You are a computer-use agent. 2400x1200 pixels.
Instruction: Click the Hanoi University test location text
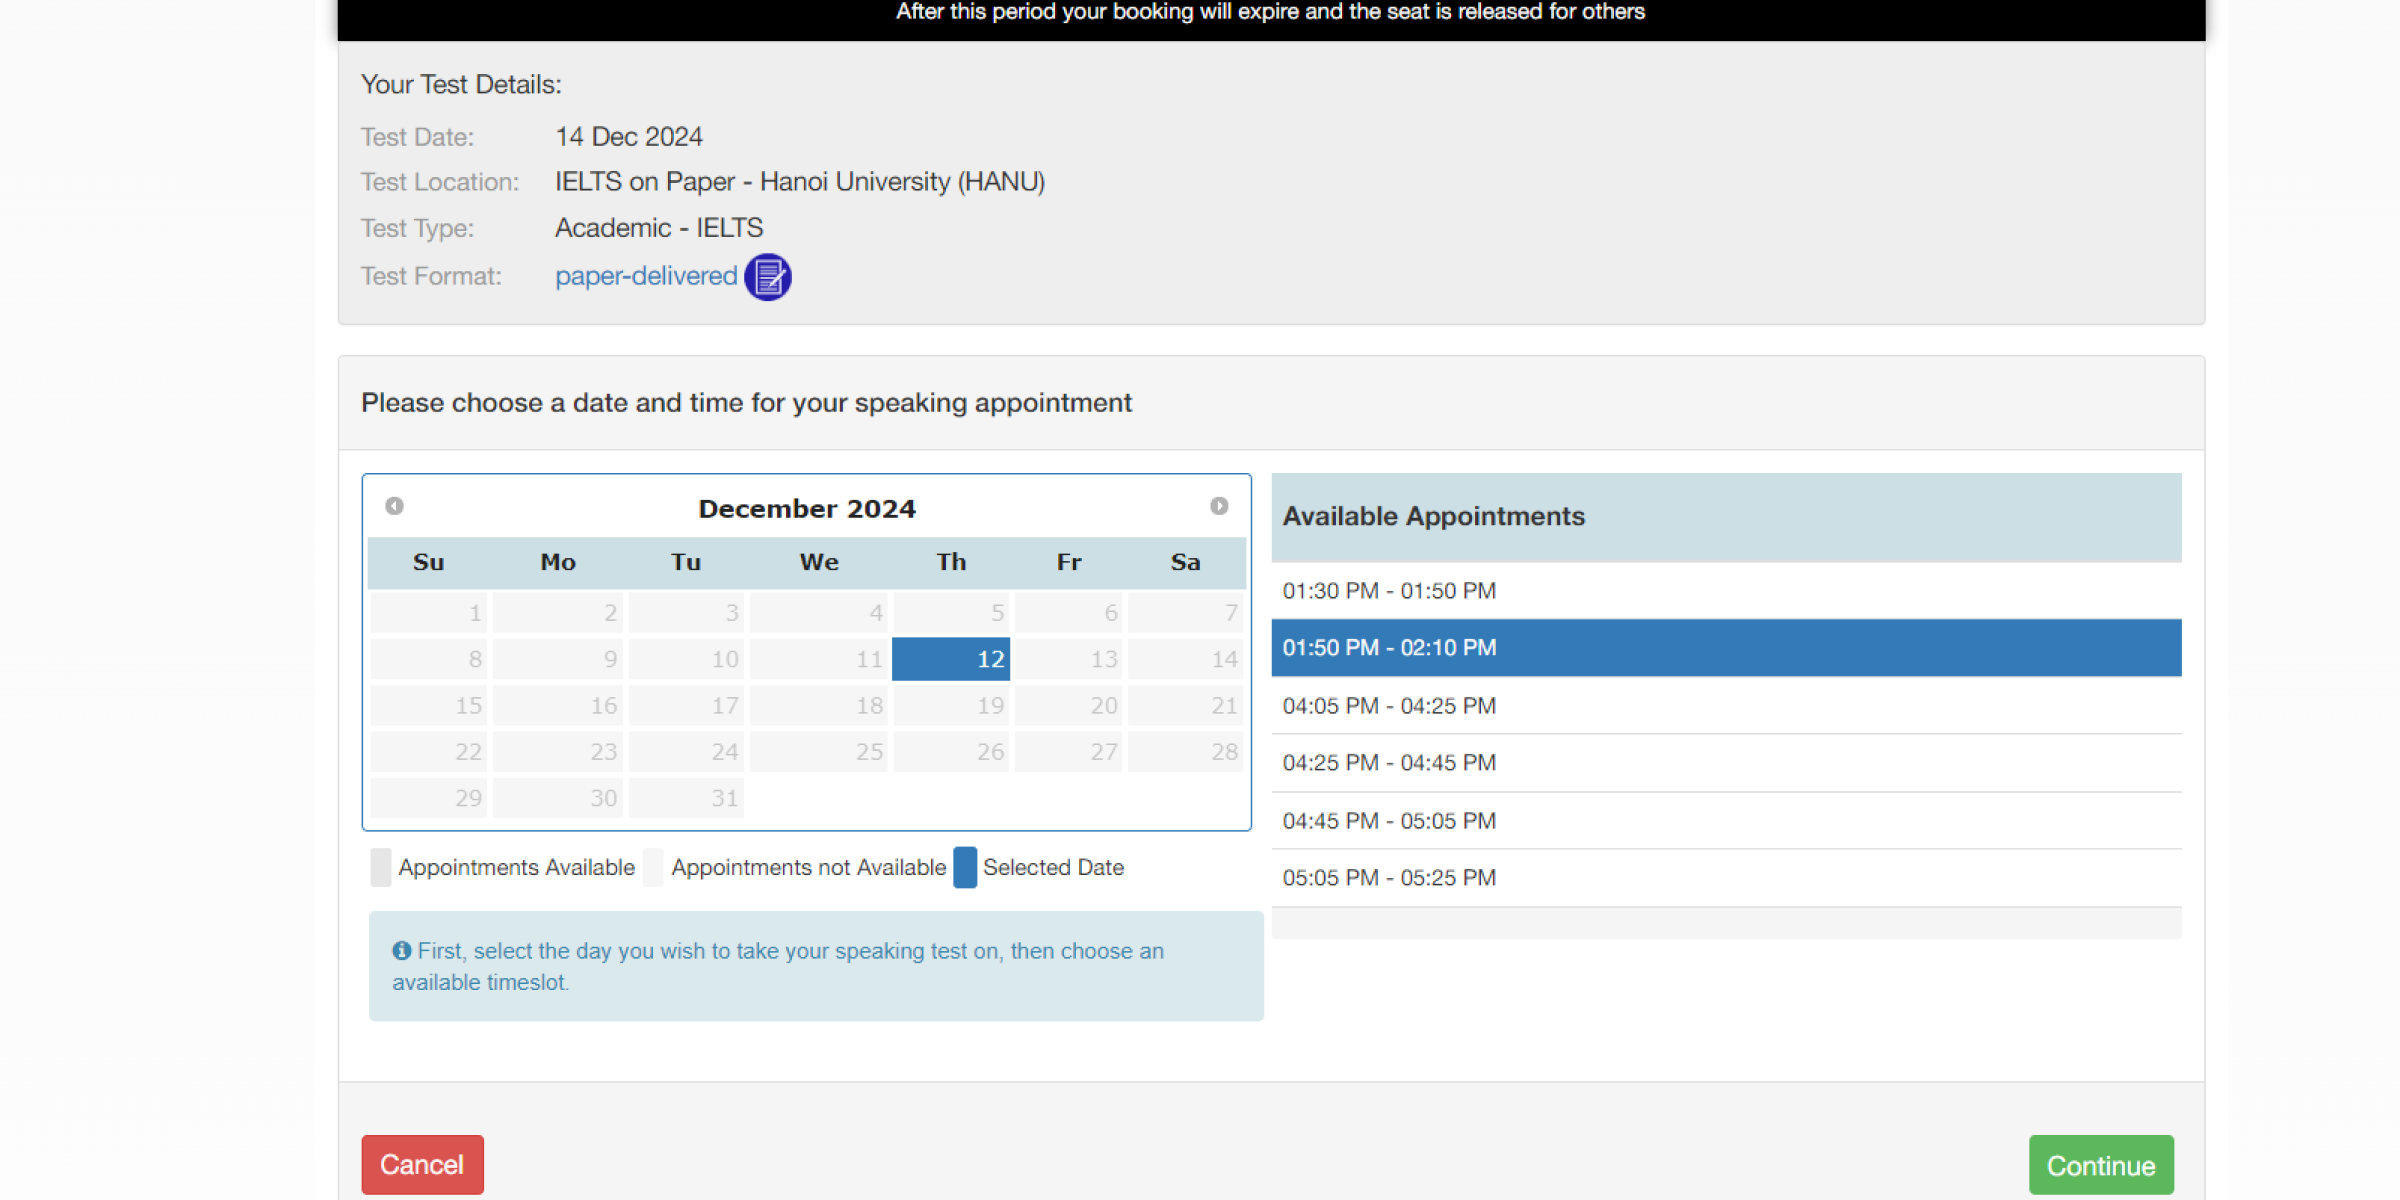coord(800,181)
